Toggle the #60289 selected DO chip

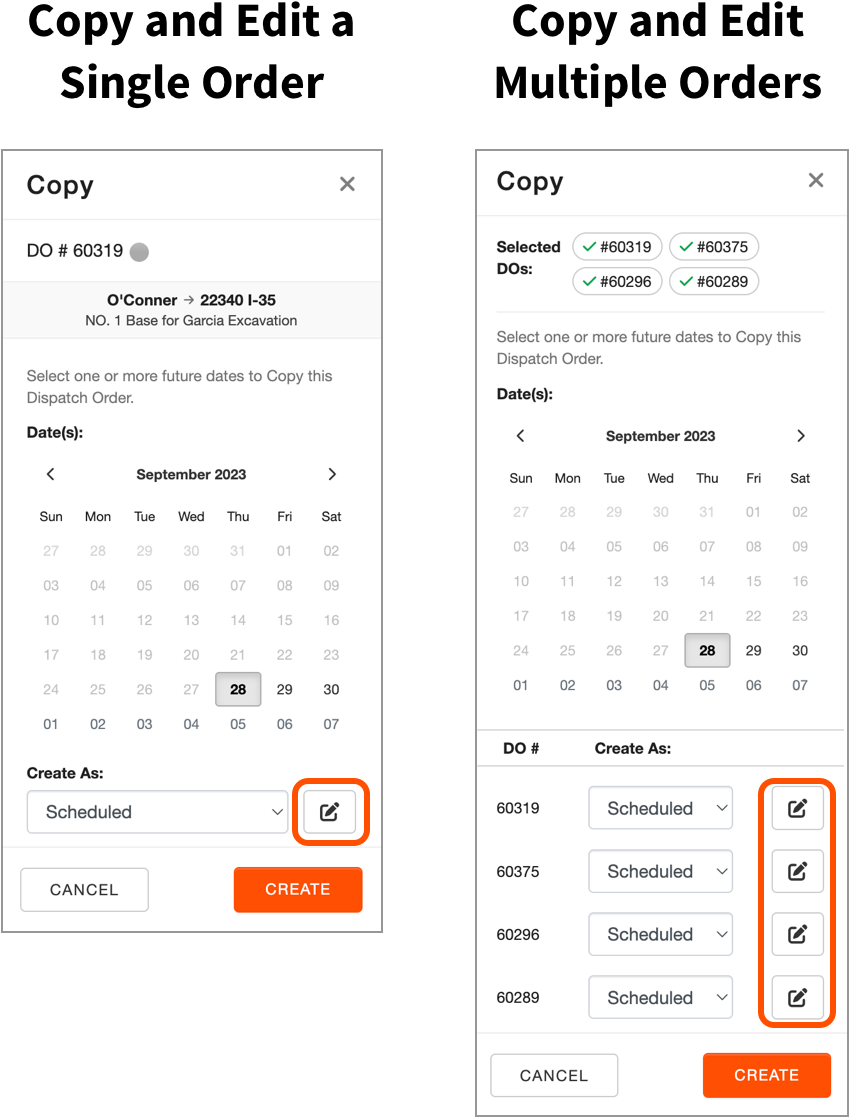click(714, 282)
